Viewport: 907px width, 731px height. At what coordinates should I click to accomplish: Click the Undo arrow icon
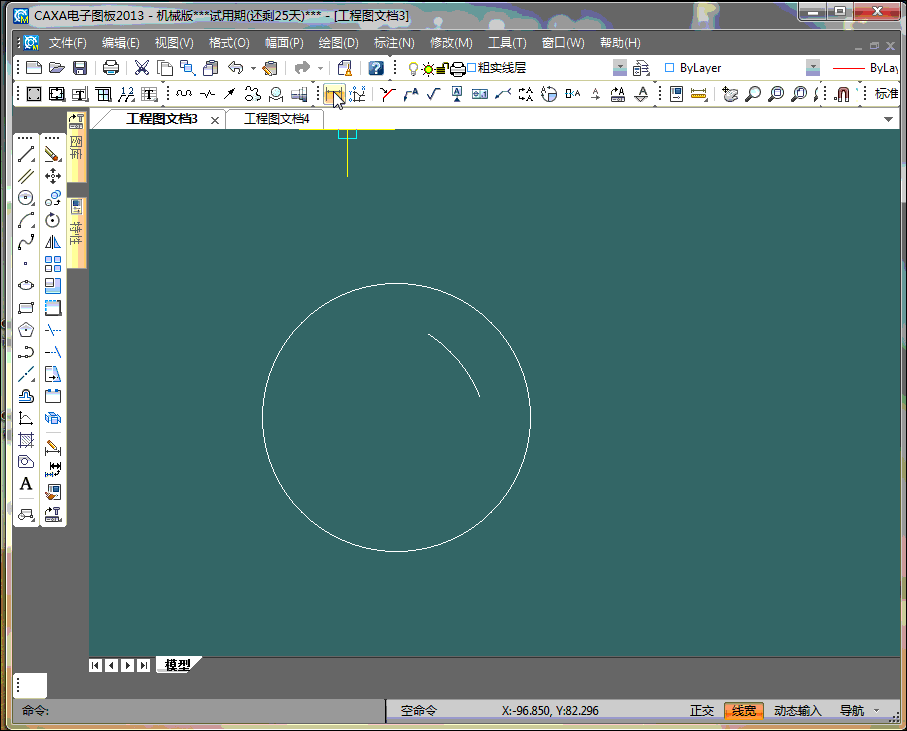(235, 68)
